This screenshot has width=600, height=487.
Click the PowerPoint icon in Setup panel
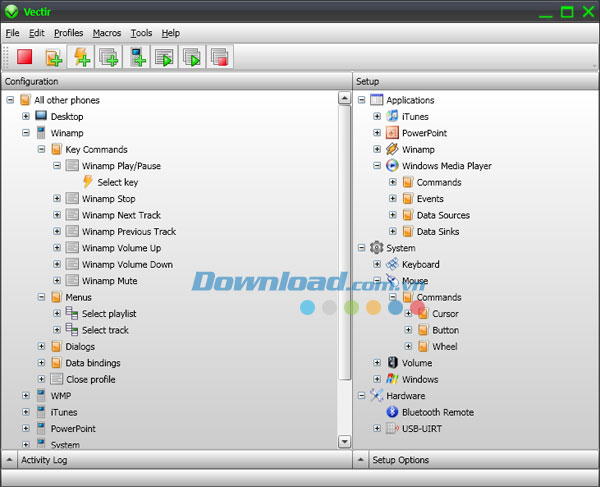392,133
